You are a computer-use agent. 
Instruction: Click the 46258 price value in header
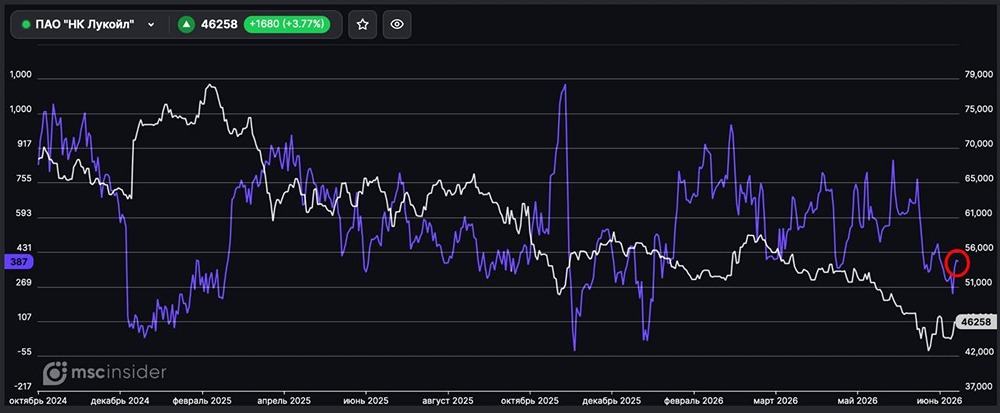tap(219, 25)
